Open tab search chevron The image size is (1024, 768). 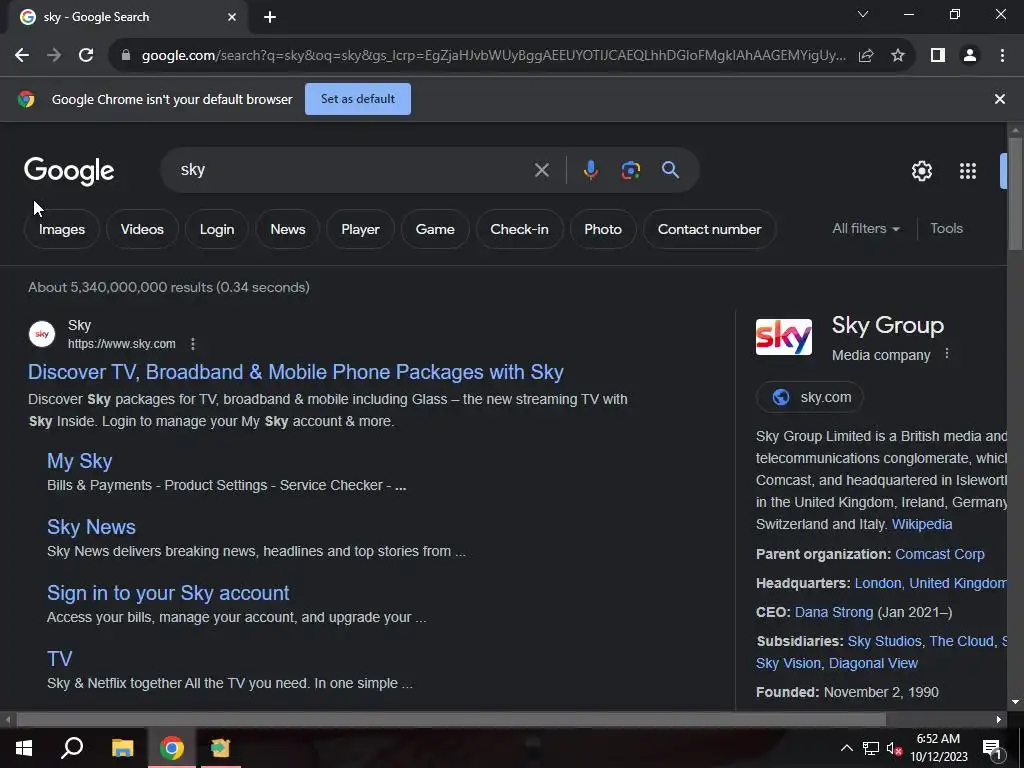863,14
